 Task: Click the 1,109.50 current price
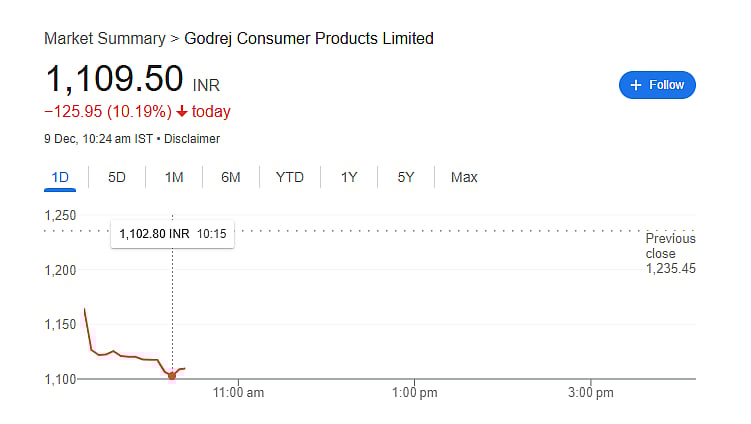(x=114, y=79)
